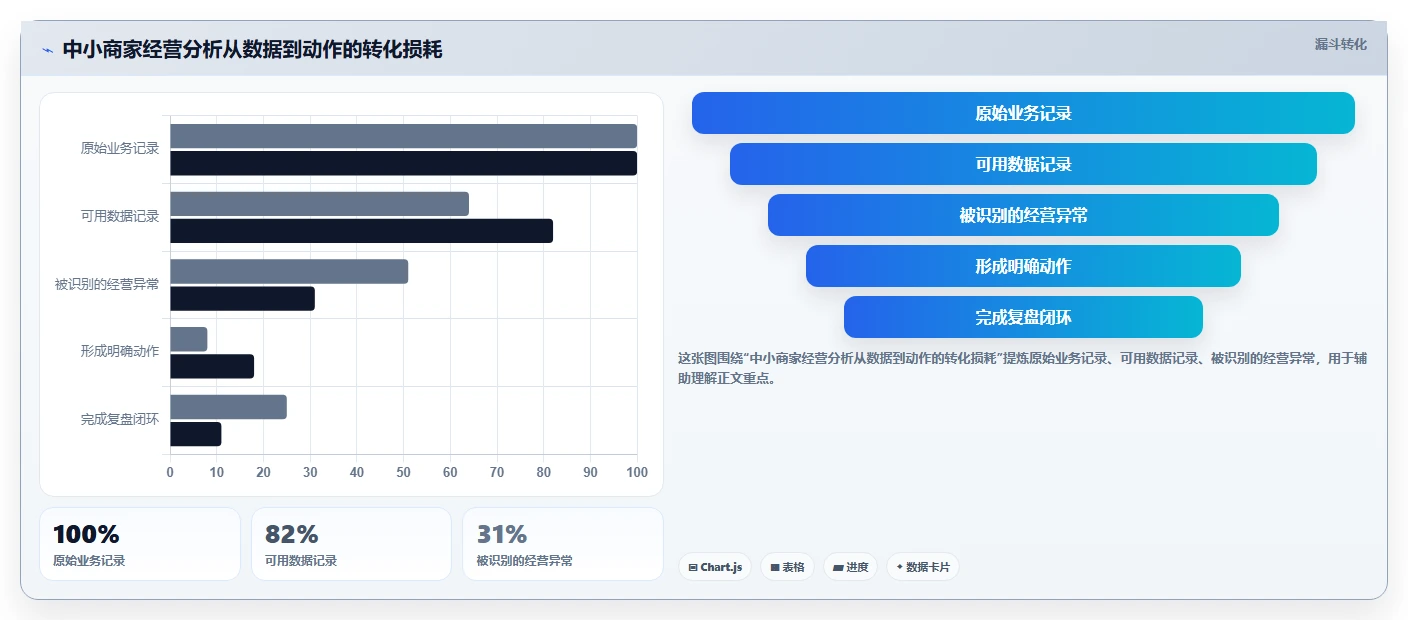
Task: Click the x-axis tick label 10
Action: pos(217,472)
